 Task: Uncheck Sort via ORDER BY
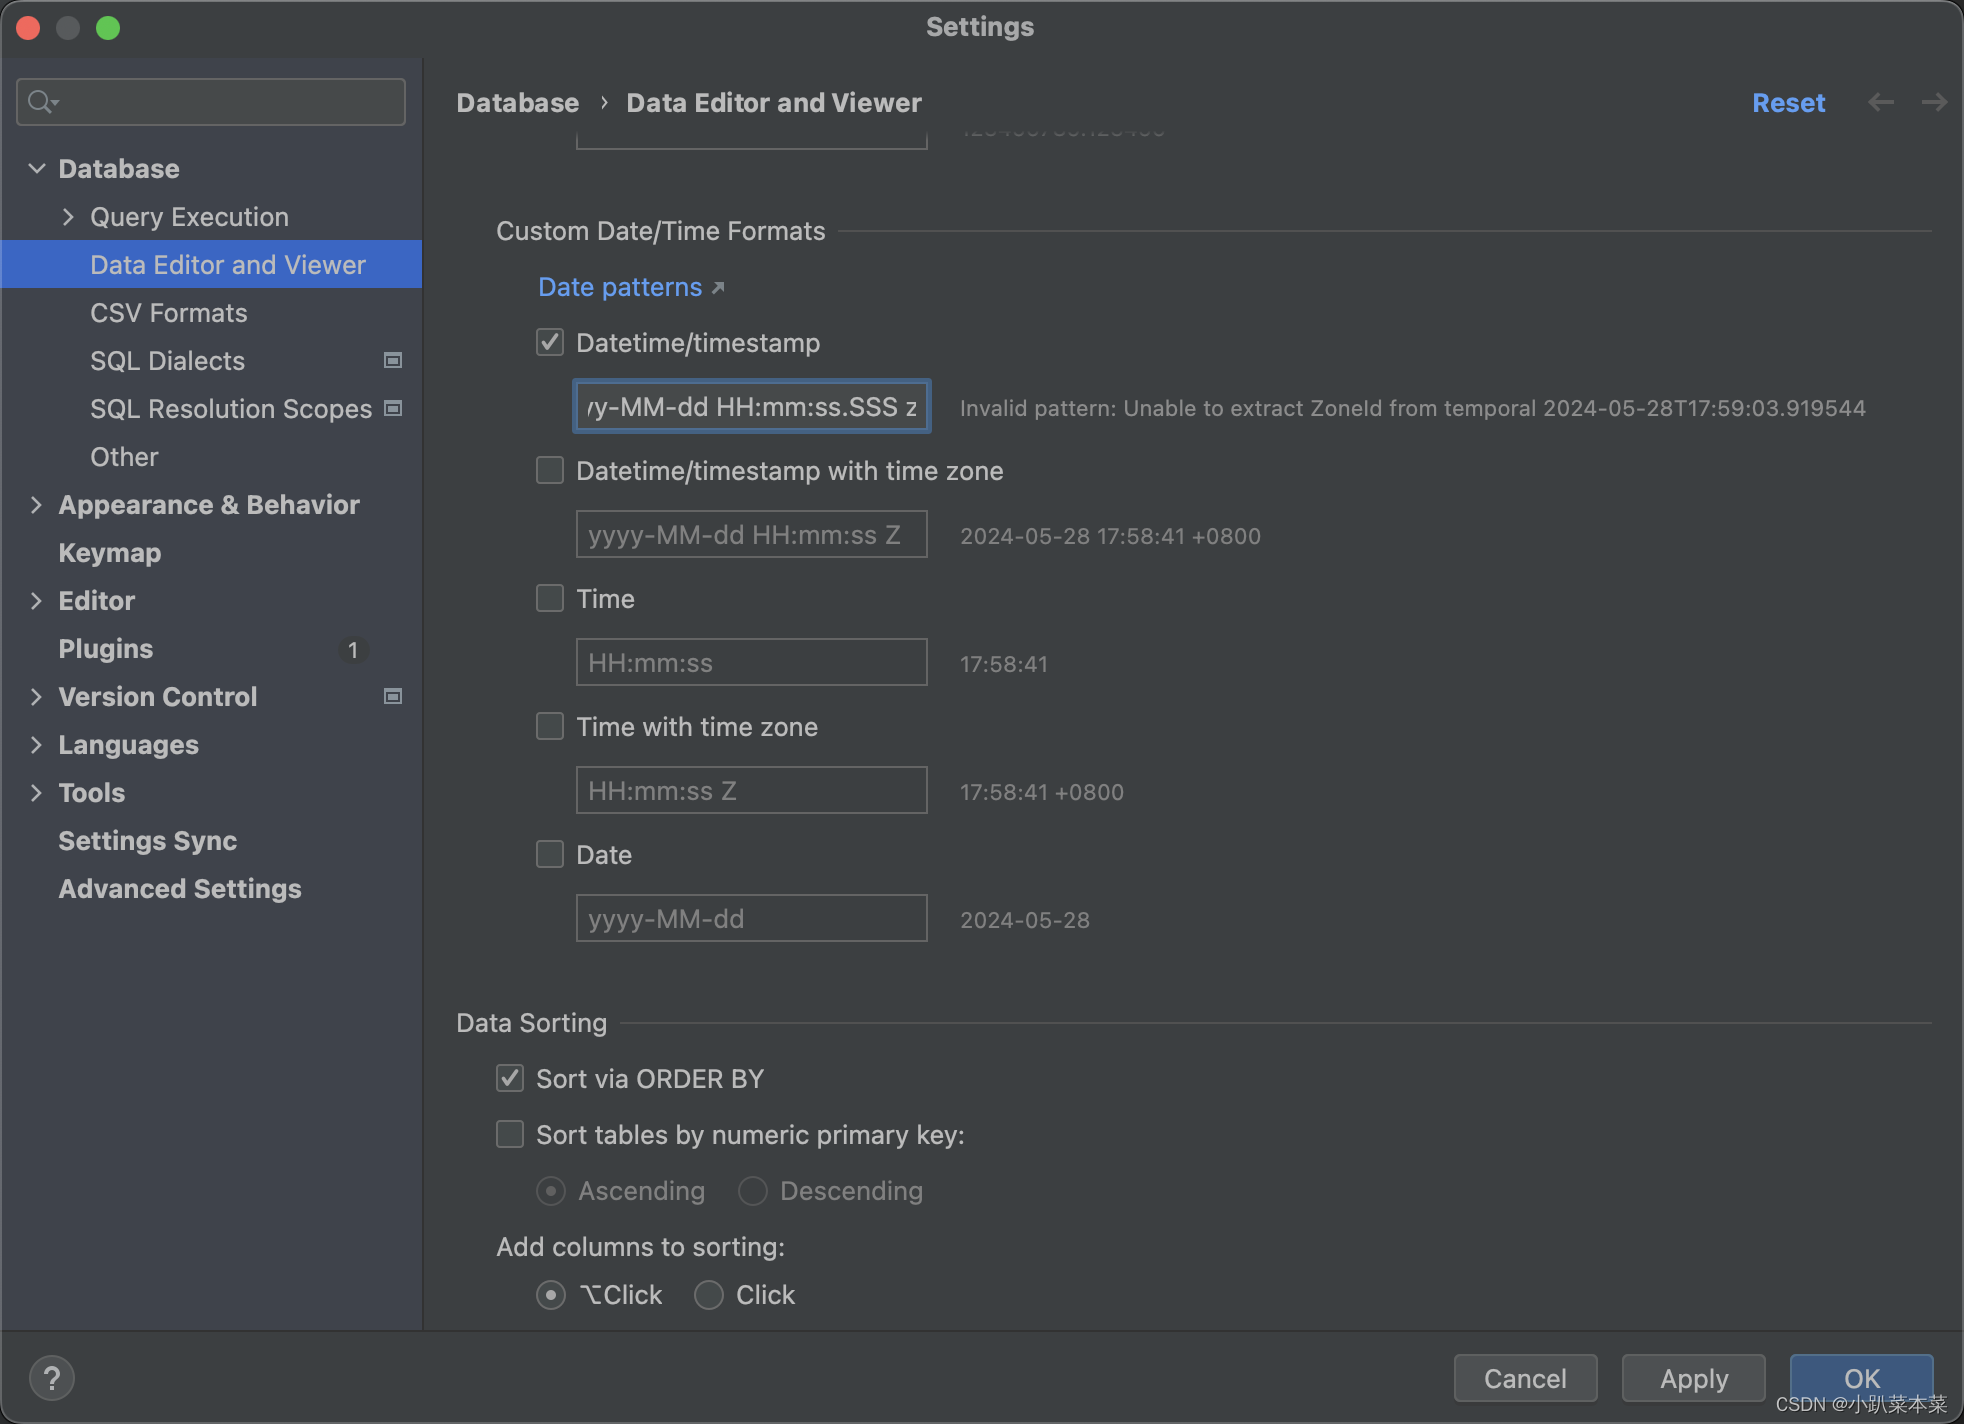tap(510, 1078)
